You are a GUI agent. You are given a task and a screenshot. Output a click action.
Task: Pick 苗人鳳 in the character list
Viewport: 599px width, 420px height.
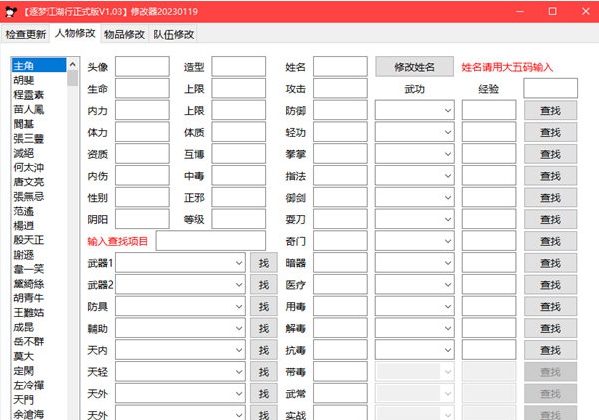pyautogui.click(x=39, y=109)
